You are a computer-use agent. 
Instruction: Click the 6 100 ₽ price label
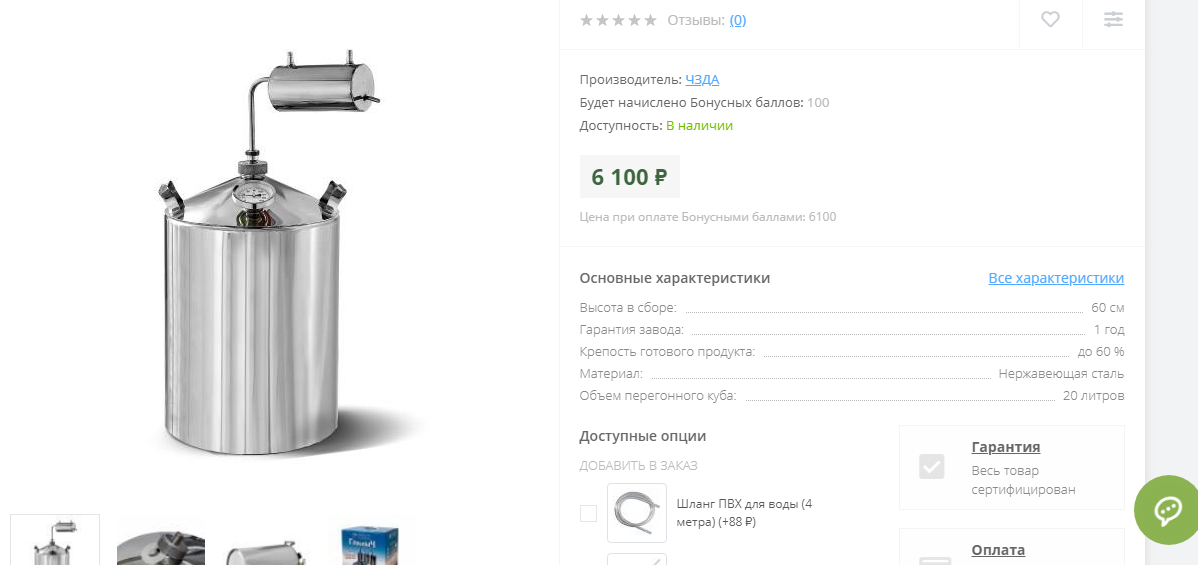pyautogui.click(x=630, y=177)
